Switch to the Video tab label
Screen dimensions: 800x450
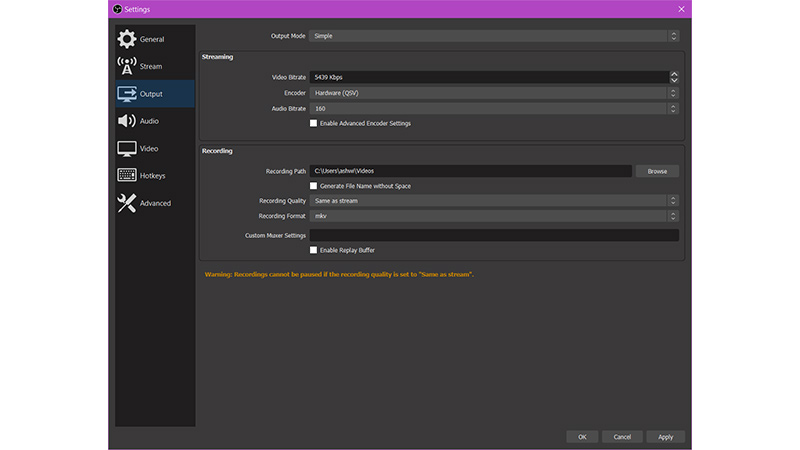[149, 148]
